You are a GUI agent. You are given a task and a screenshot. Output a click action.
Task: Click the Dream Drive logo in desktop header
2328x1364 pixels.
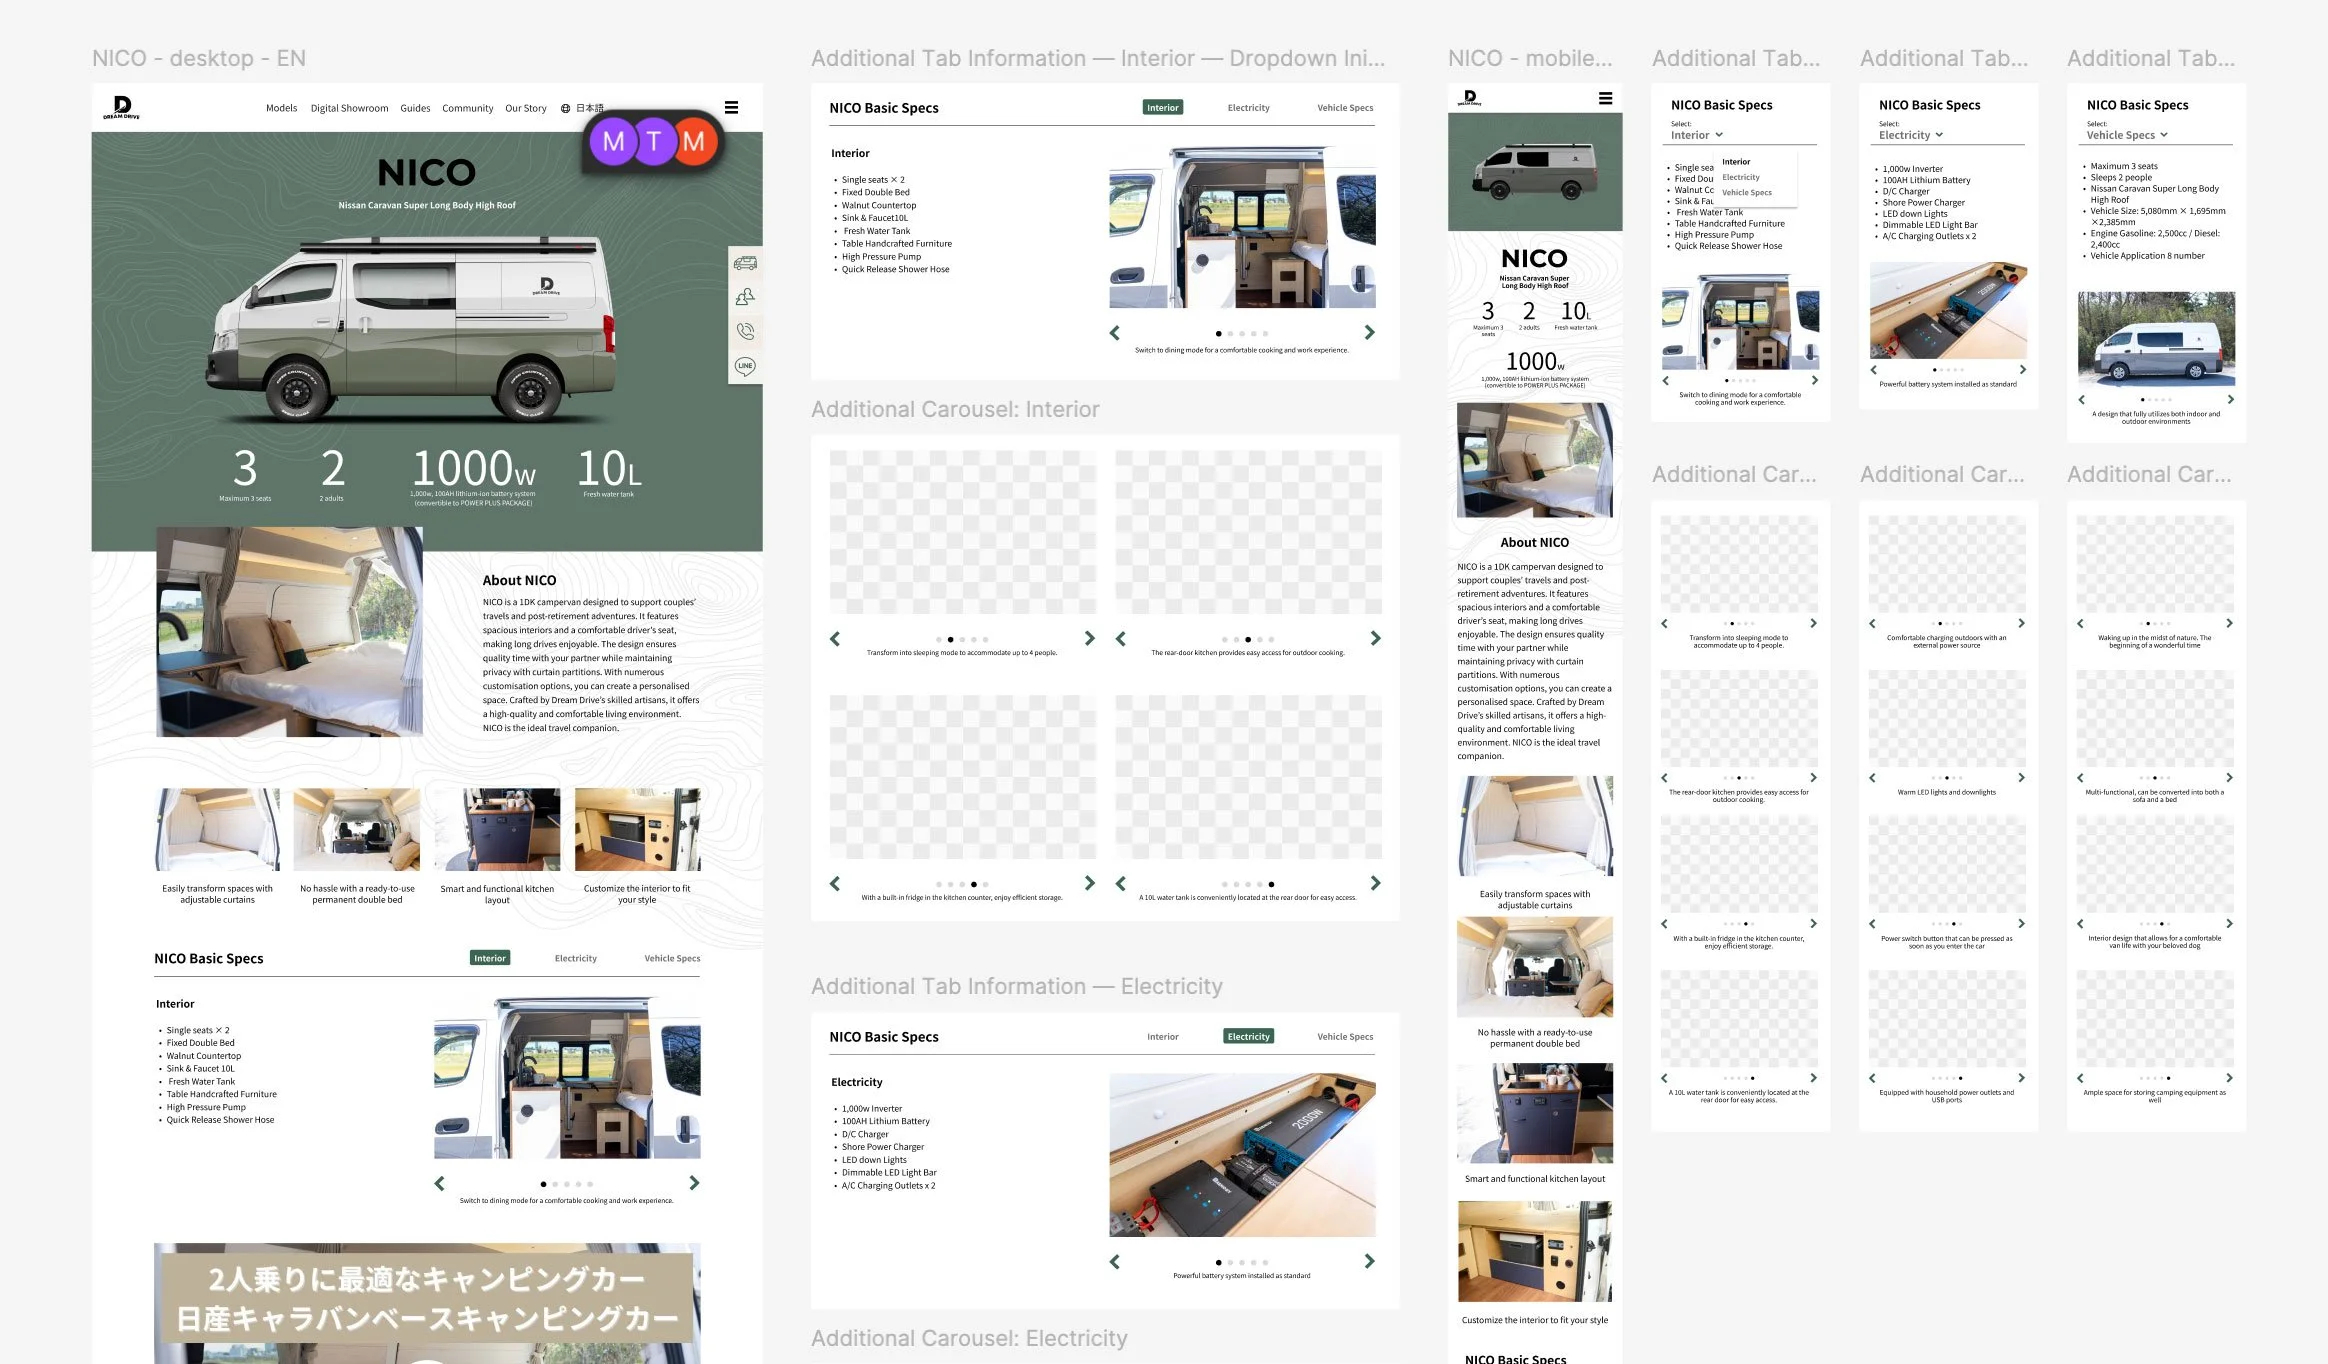pyautogui.click(x=121, y=107)
